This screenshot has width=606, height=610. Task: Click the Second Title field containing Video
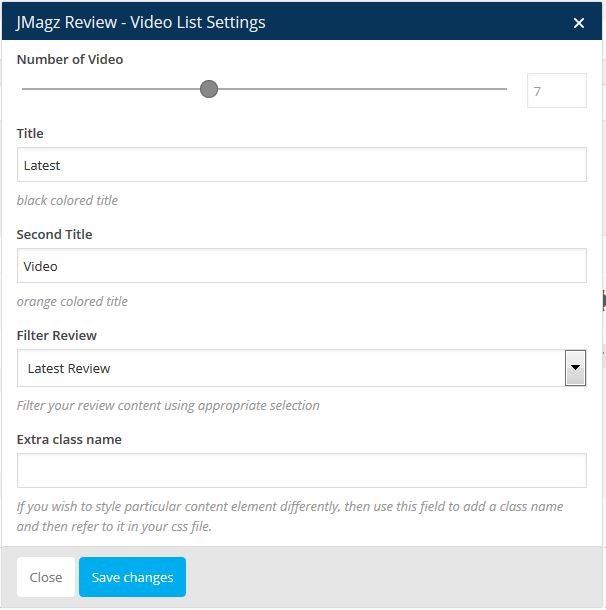(x=301, y=266)
